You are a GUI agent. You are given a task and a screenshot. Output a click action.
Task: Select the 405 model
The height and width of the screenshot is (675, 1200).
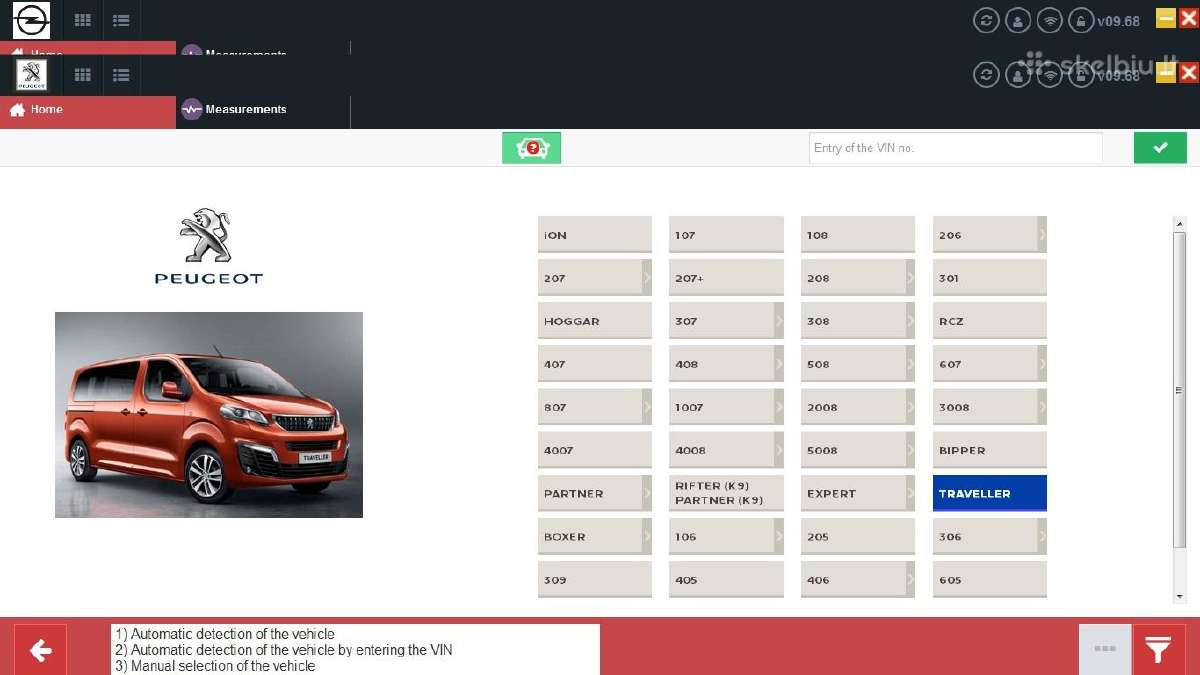[x=726, y=579]
